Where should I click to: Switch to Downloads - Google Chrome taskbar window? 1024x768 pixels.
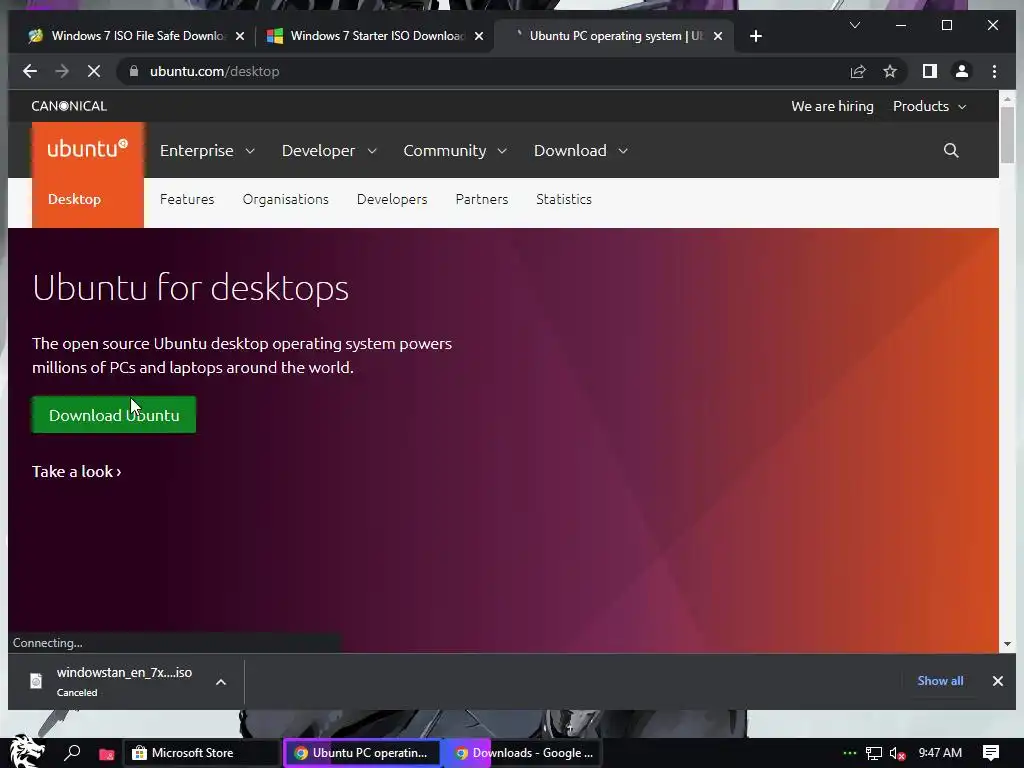pos(522,753)
